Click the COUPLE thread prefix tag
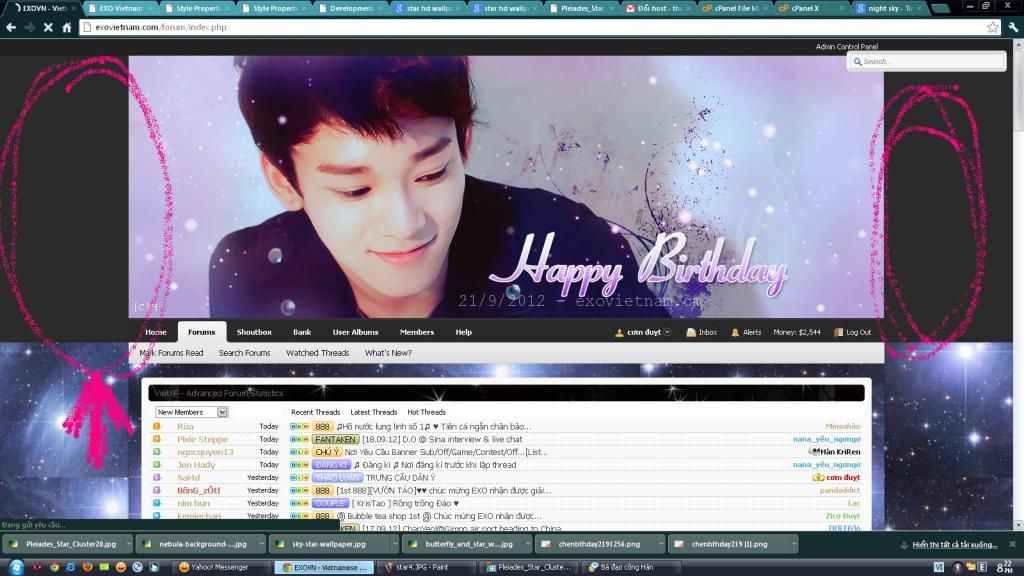Viewport: 1024px width, 576px height. 330,504
